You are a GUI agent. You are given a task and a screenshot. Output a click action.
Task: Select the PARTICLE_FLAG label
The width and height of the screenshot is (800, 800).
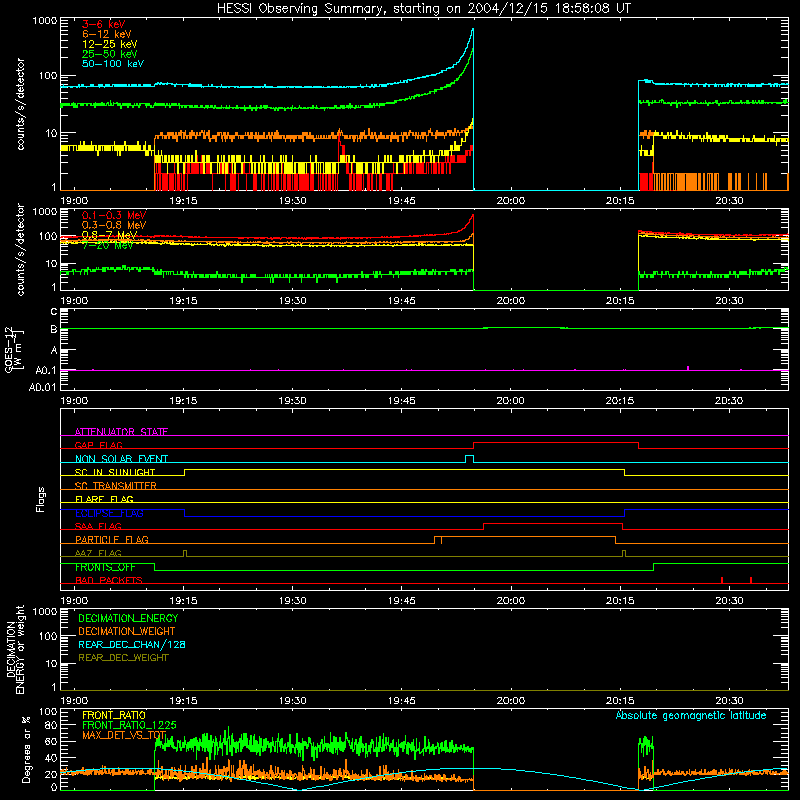(x=112, y=539)
